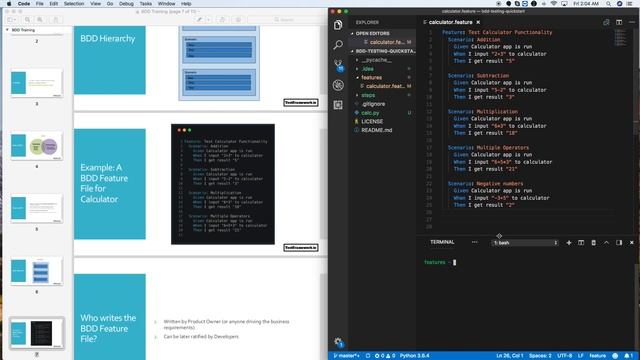
Task: Open the LICENSE file
Action: pos(372,122)
